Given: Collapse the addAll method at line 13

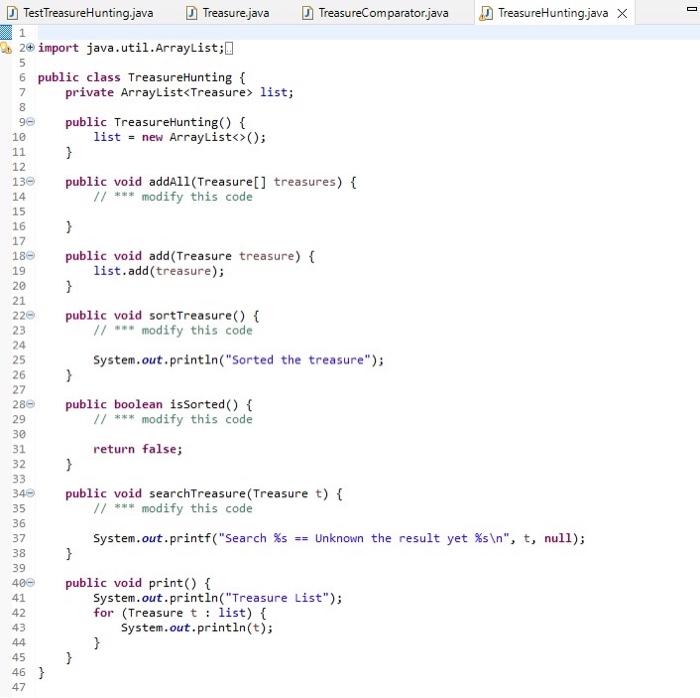Looking at the screenshot, I should 30,181.
